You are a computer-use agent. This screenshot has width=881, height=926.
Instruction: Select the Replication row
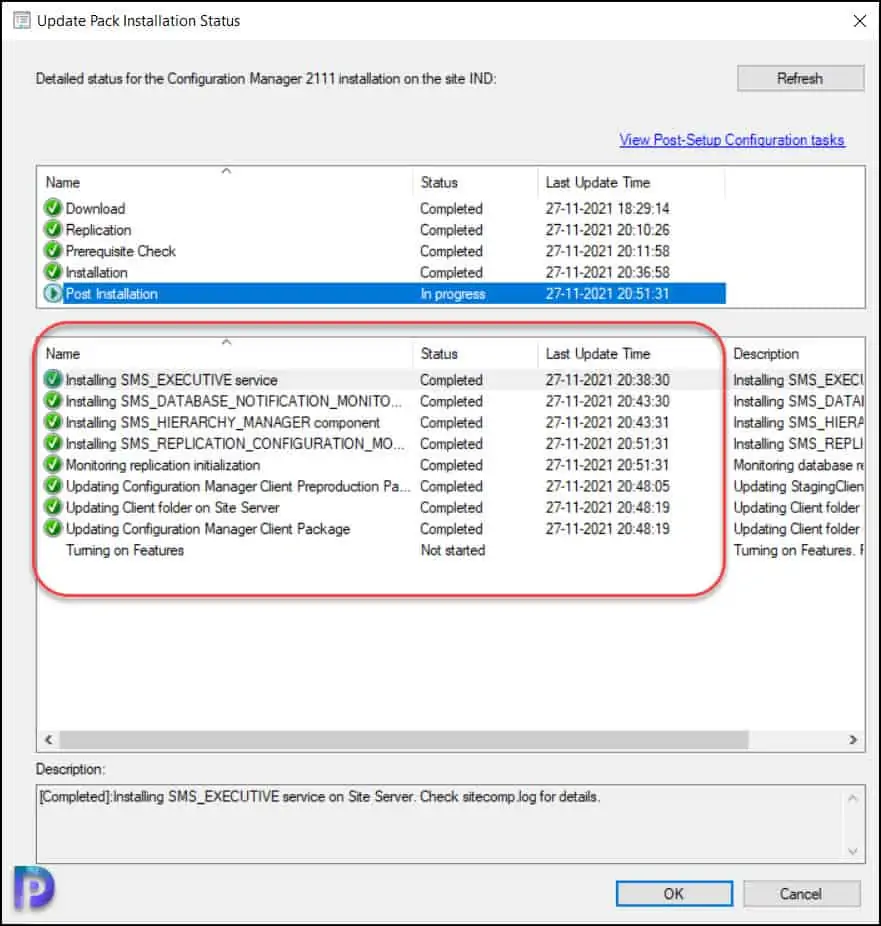click(x=384, y=229)
